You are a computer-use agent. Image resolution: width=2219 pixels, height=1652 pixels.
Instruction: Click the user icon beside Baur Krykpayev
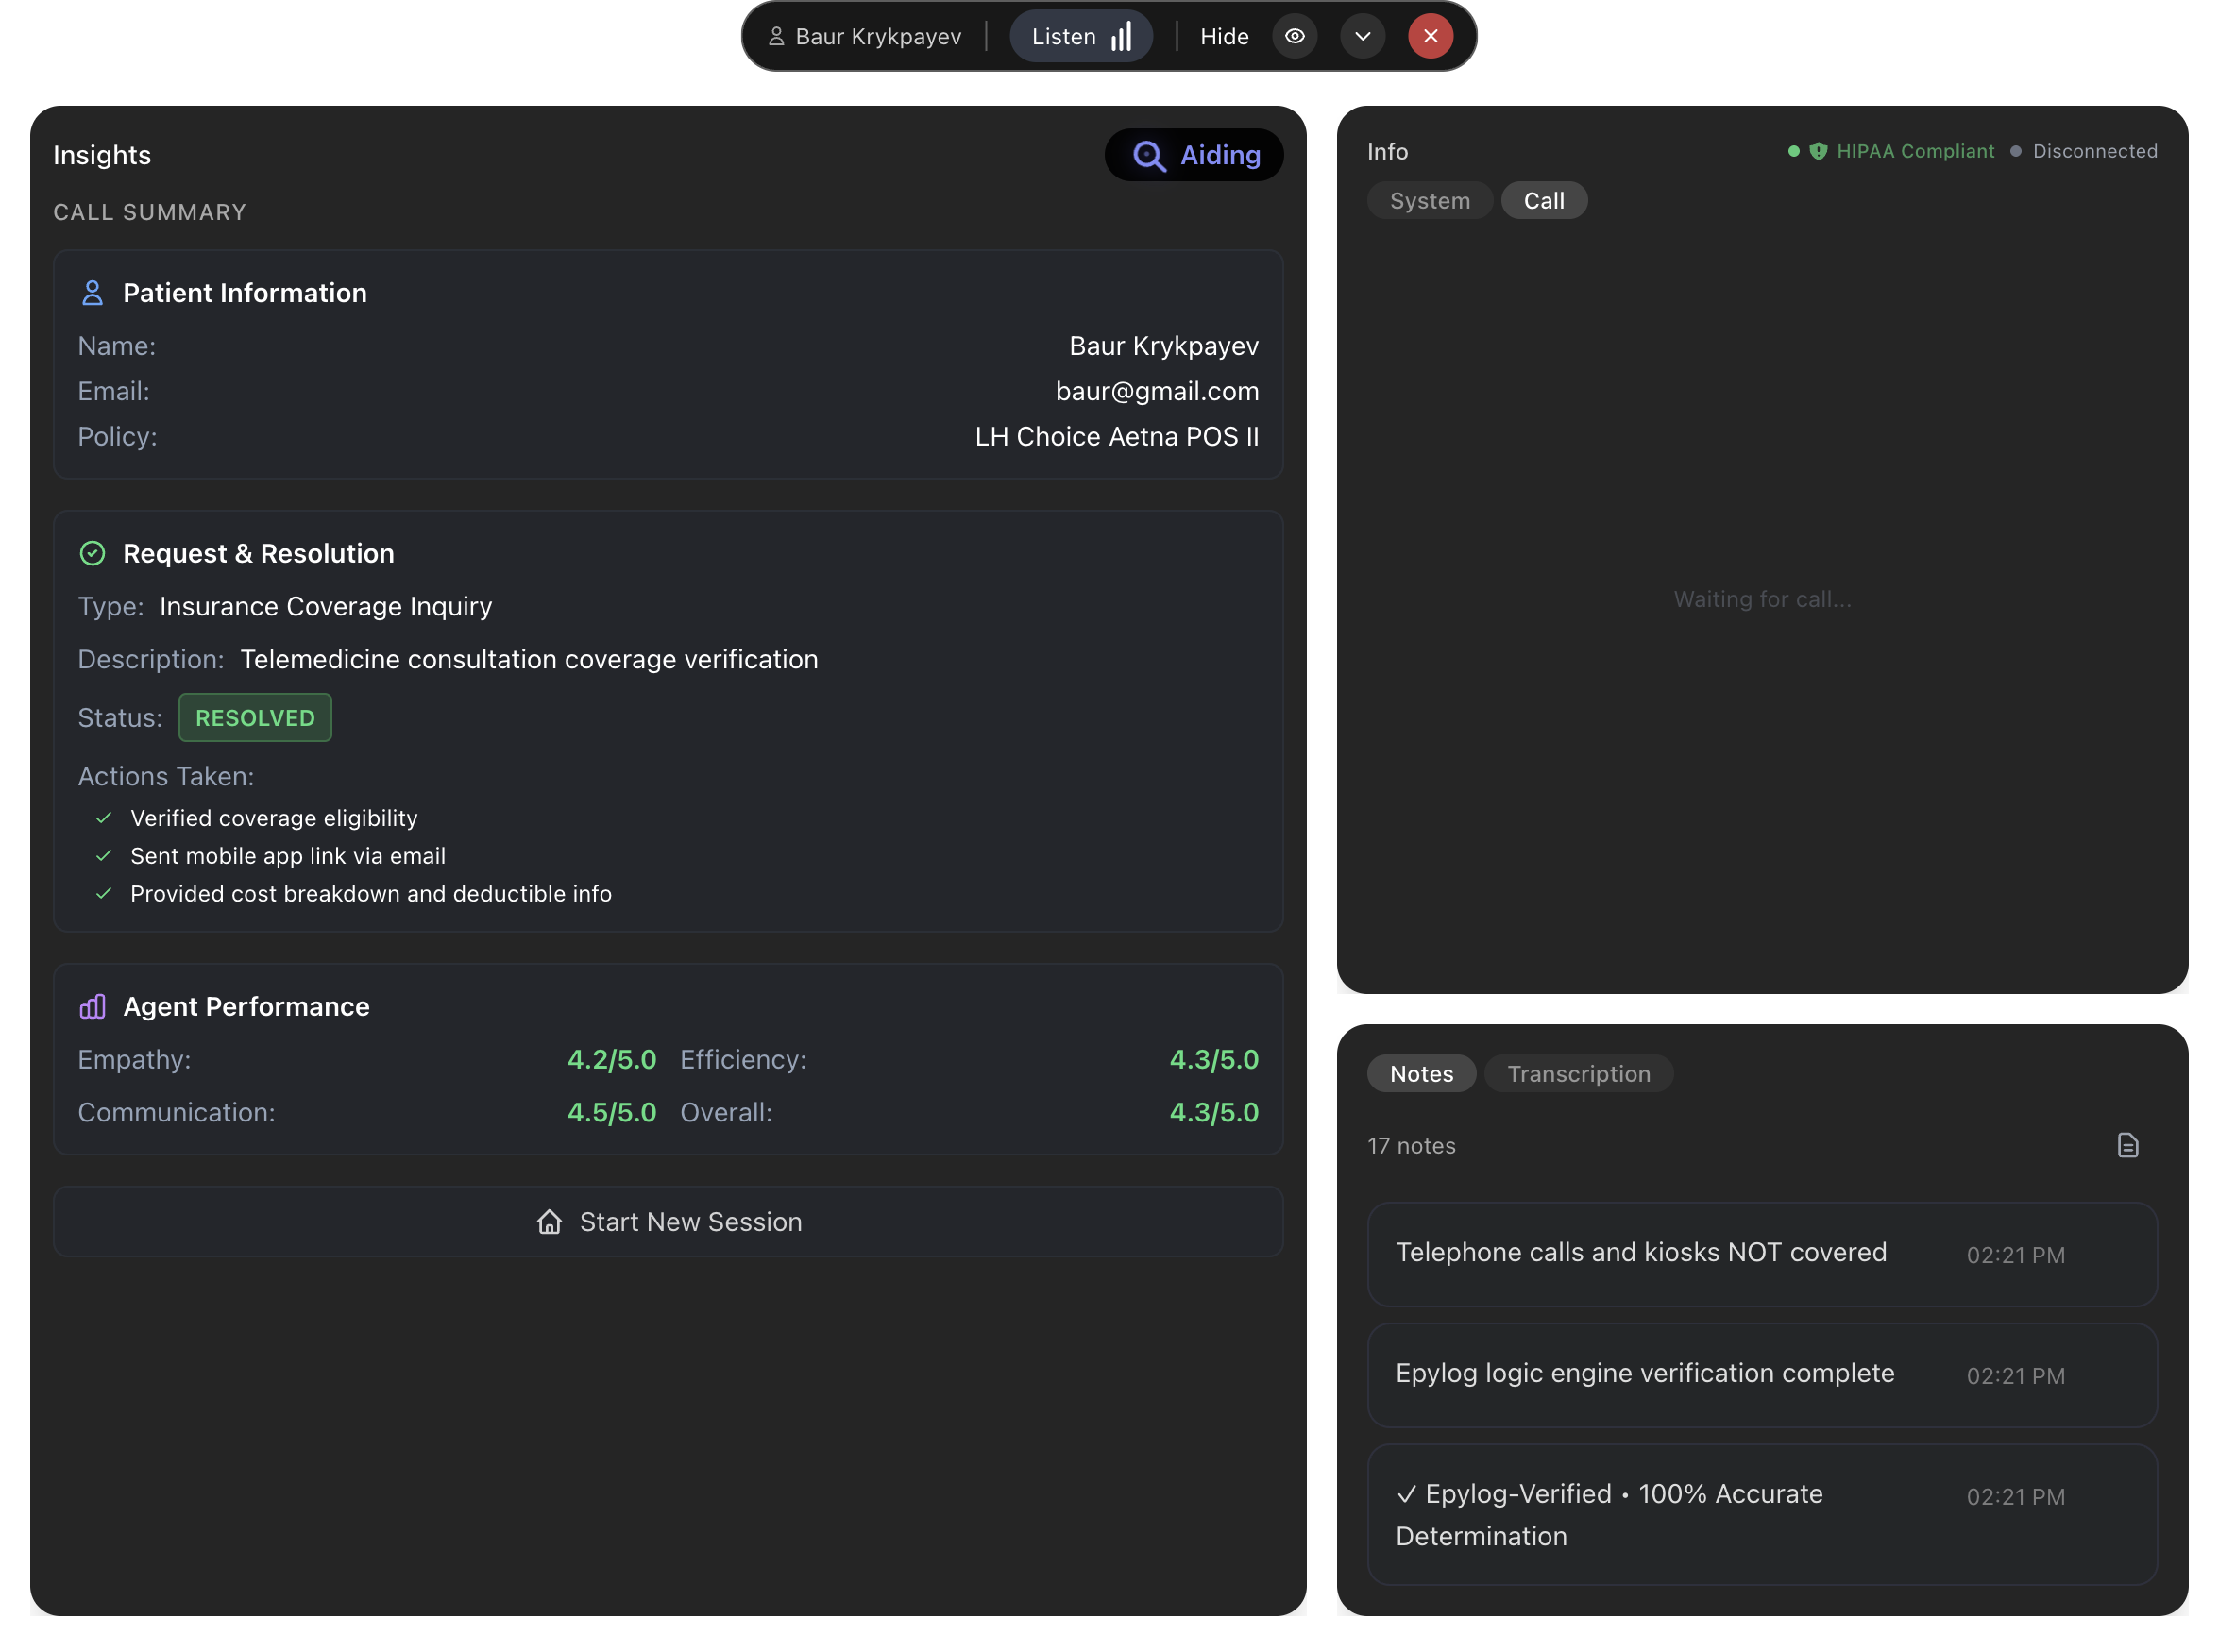pos(776,37)
